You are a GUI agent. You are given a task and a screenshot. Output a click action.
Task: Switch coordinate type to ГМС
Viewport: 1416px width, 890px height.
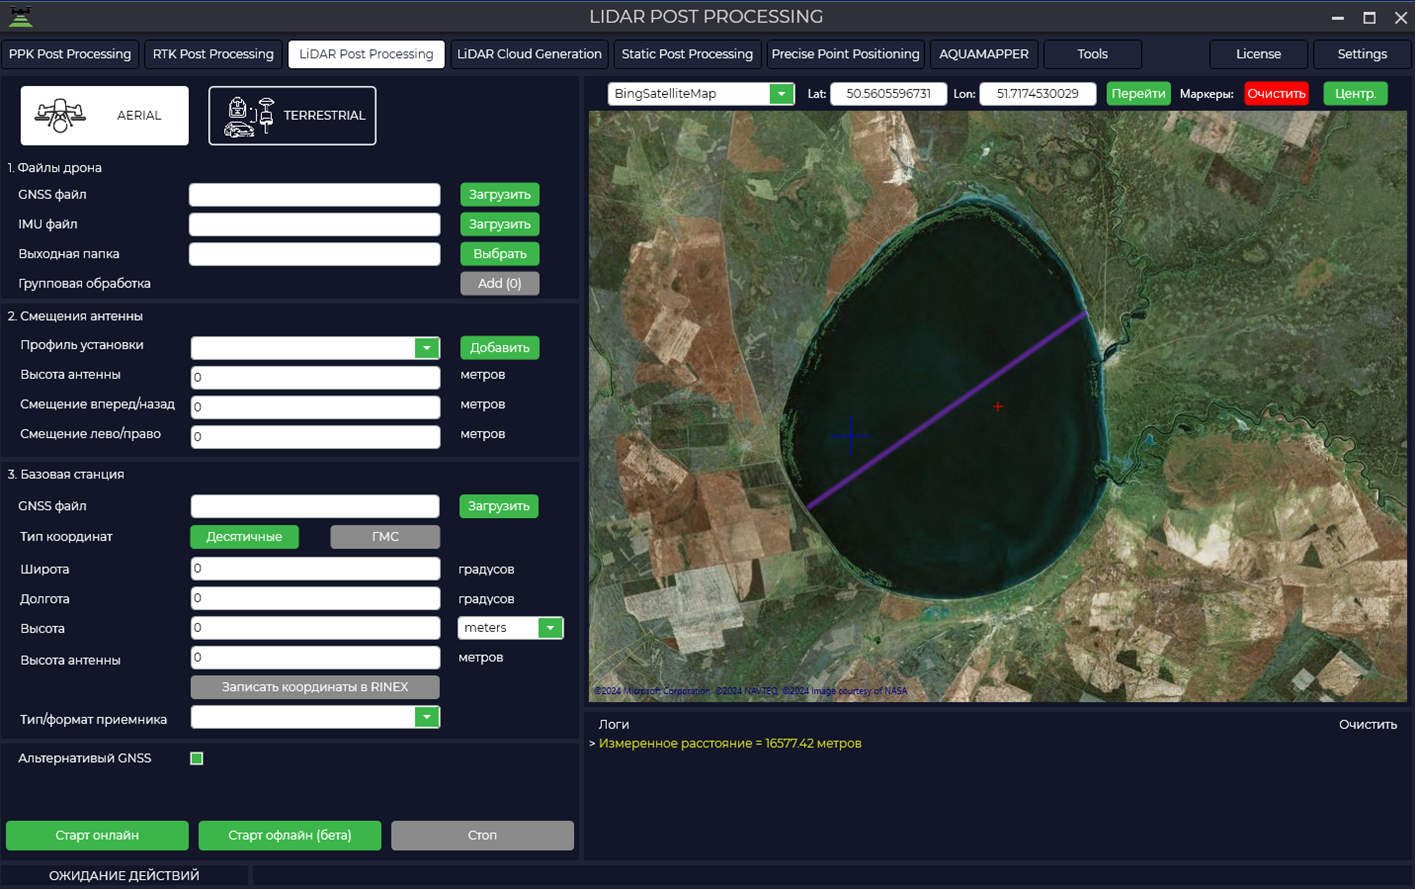(x=385, y=537)
